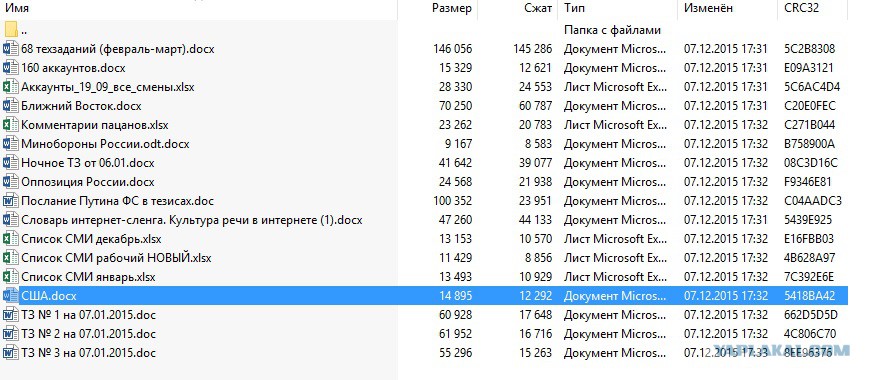The image size is (876, 380).
Task: Select highlighted file name США.docx
Action: coord(48,296)
